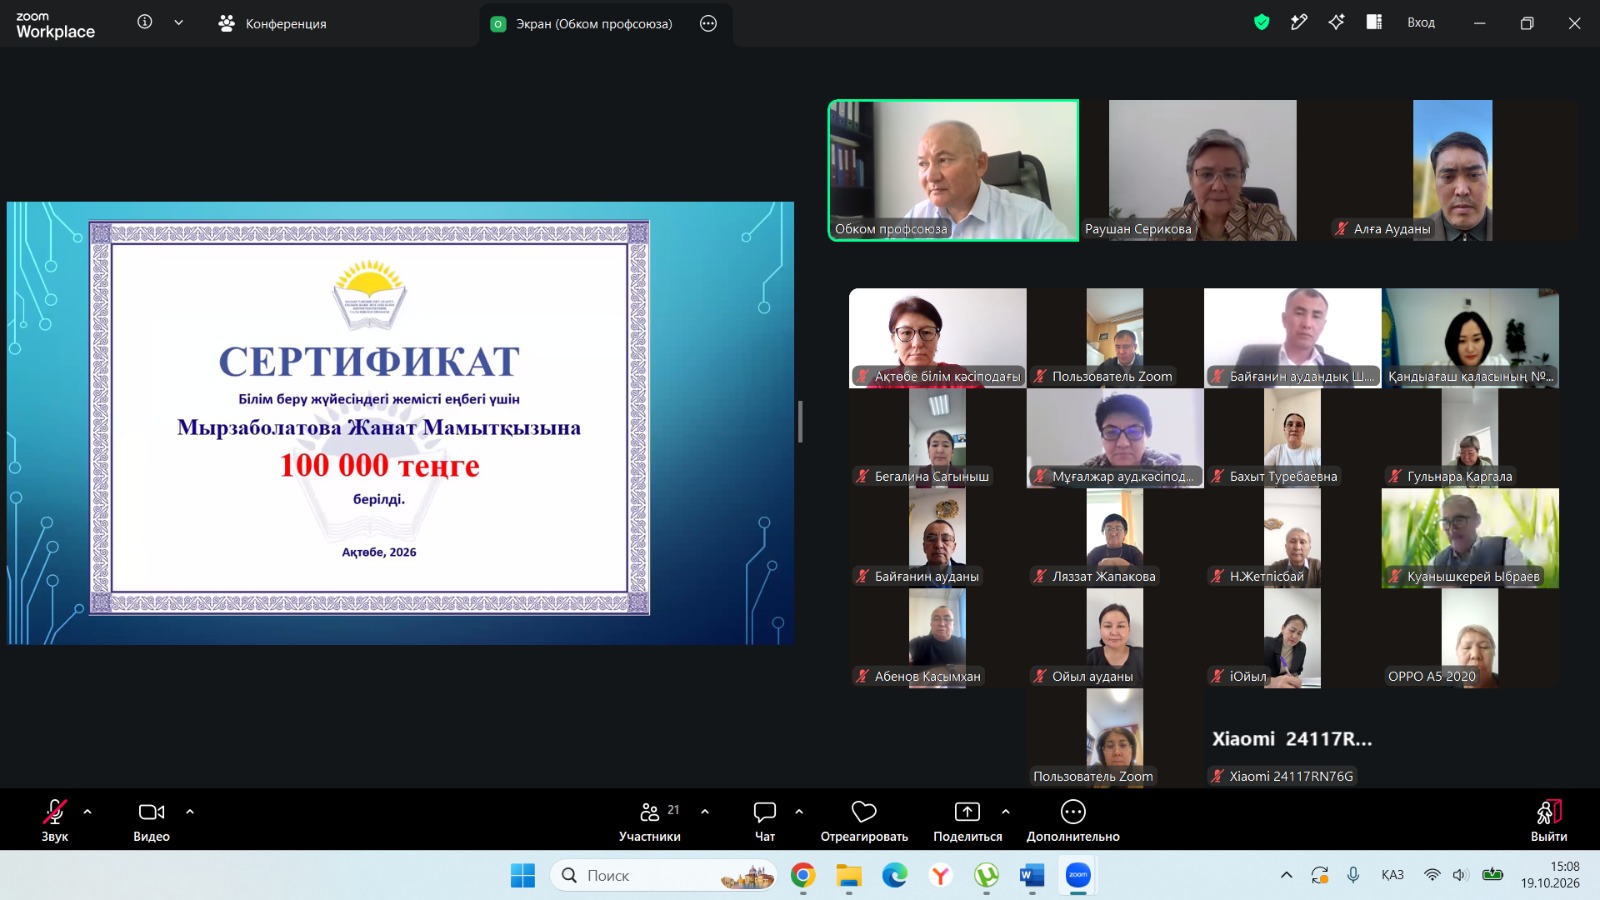Toggle the view layout icon near Вход

click(1374, 22)
